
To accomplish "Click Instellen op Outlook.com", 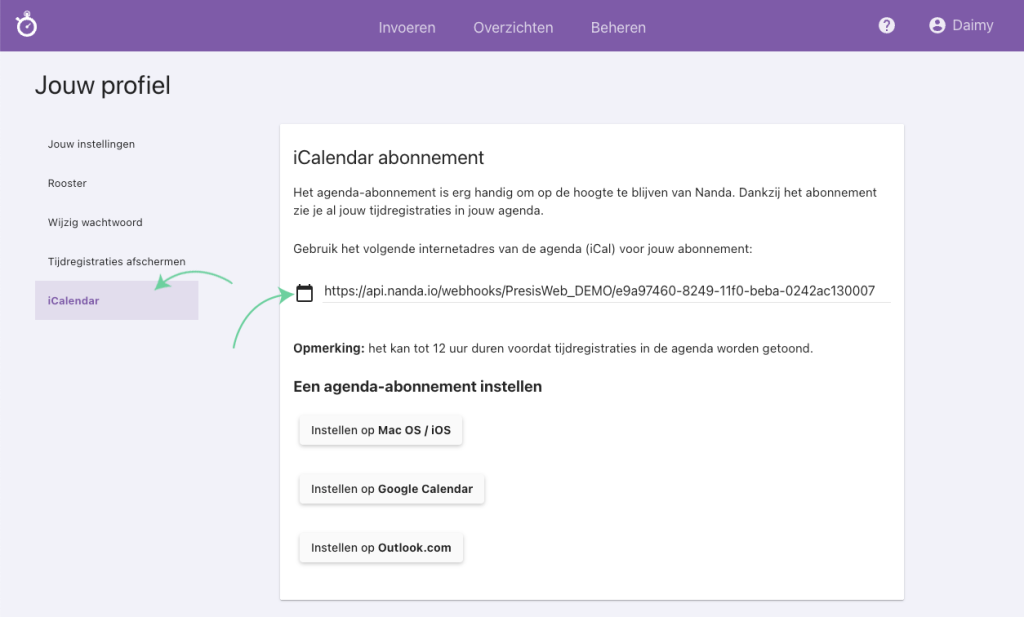I will click(x=381, y=547).
